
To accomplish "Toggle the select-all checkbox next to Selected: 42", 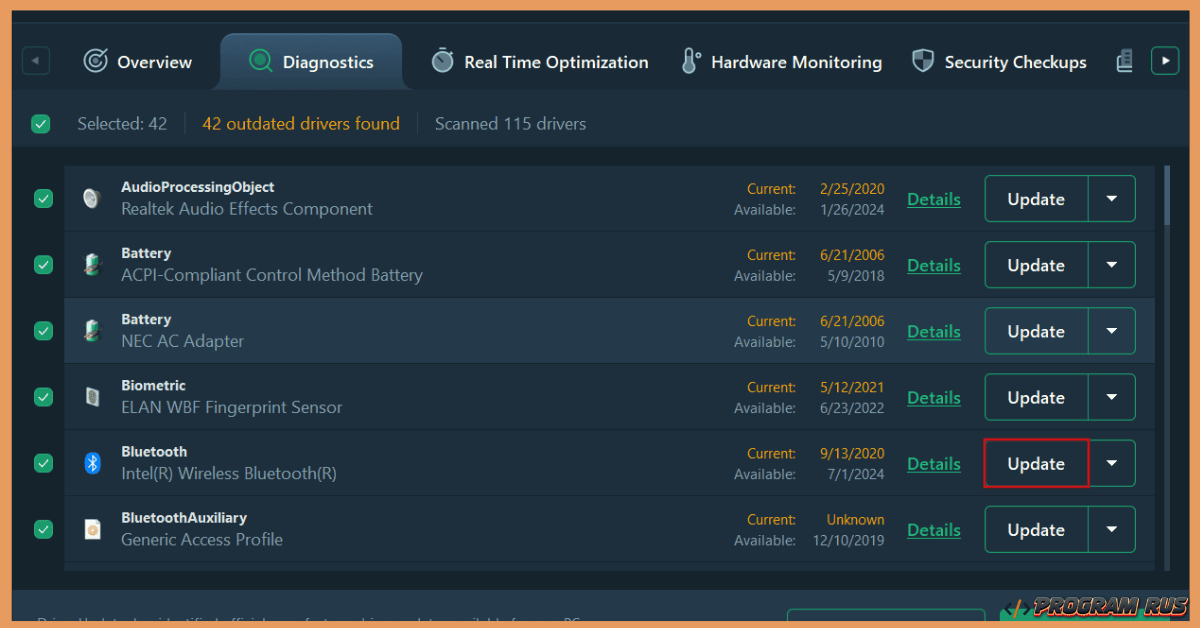I will click(x=41, y=124).
